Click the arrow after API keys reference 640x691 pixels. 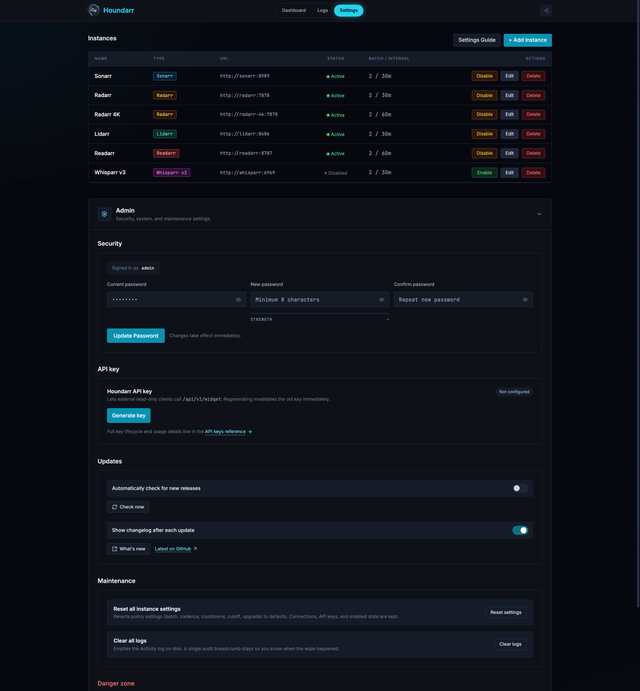(x=250, y=431)
